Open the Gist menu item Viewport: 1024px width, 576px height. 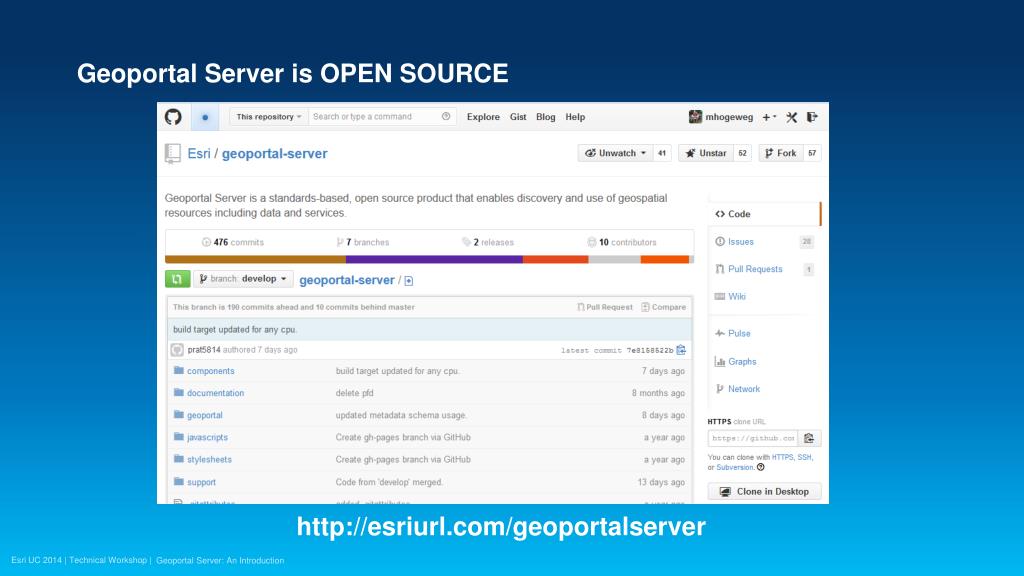pos(518,117)
